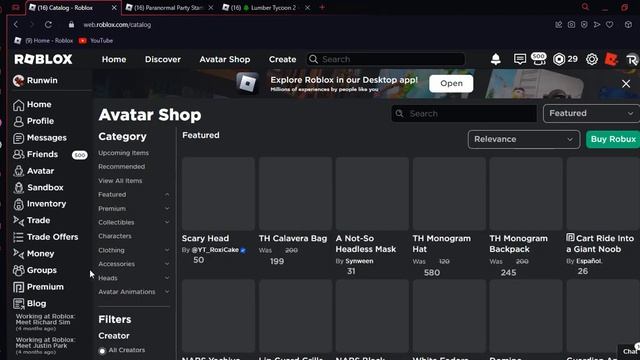The height and width of the screenshot is (360, 640).
Task: Go to Avatar Shop in top navigation
Action: pos(224,59)
